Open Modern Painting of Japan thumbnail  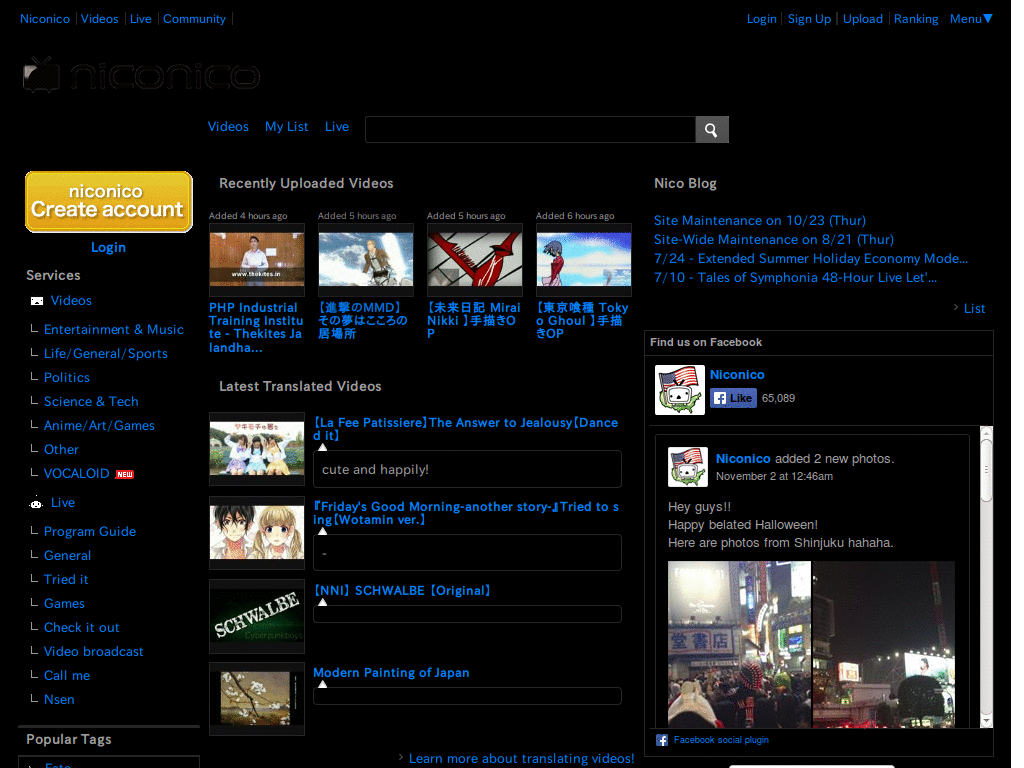click(257, 699)
